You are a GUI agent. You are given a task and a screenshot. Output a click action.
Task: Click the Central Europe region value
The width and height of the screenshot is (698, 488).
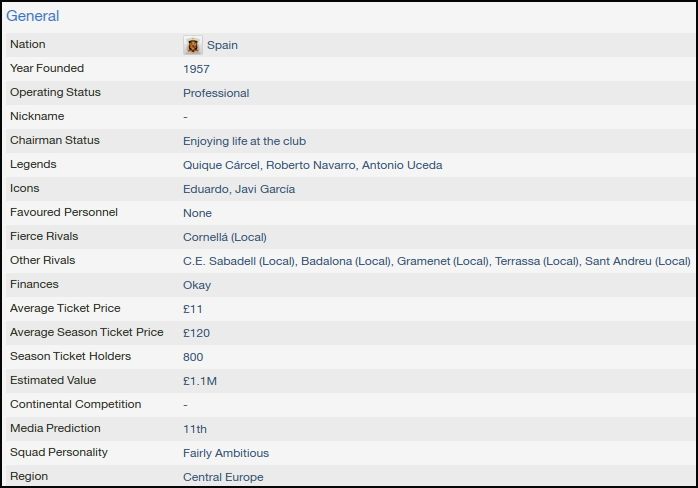(223, 477)
